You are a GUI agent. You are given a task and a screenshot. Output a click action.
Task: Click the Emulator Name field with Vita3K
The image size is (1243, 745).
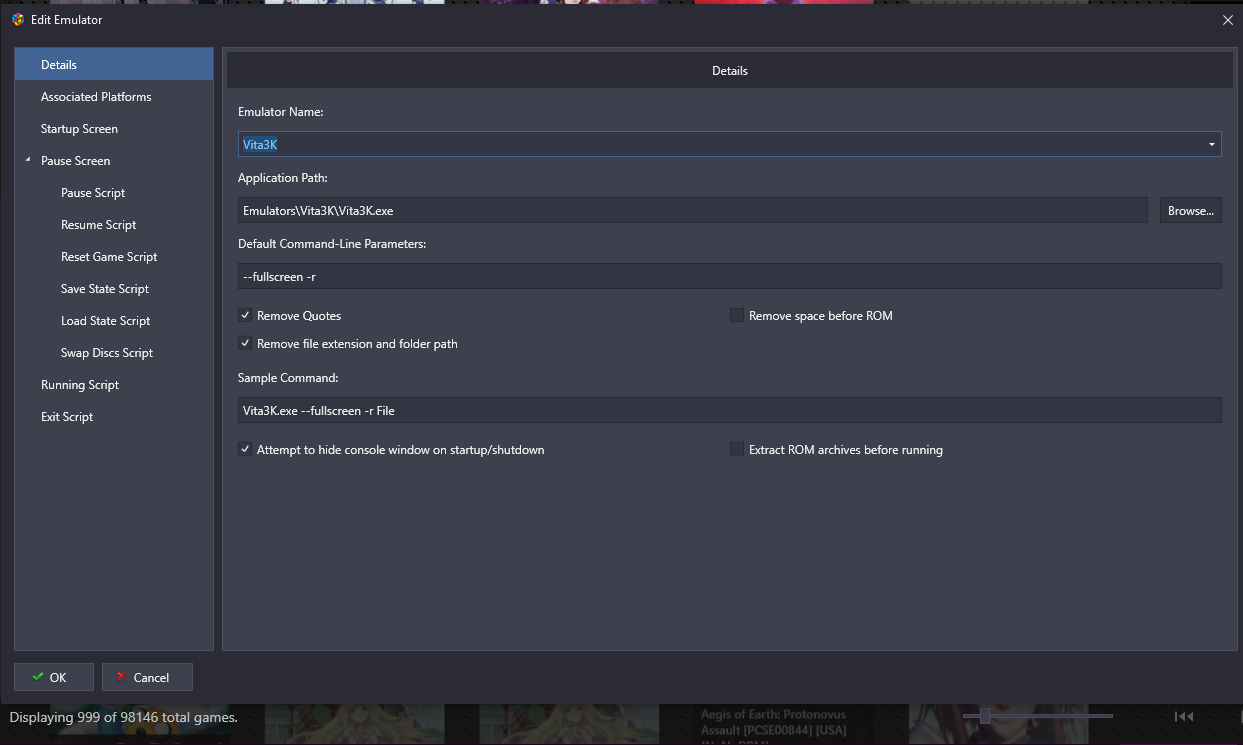tap(729, 144)
